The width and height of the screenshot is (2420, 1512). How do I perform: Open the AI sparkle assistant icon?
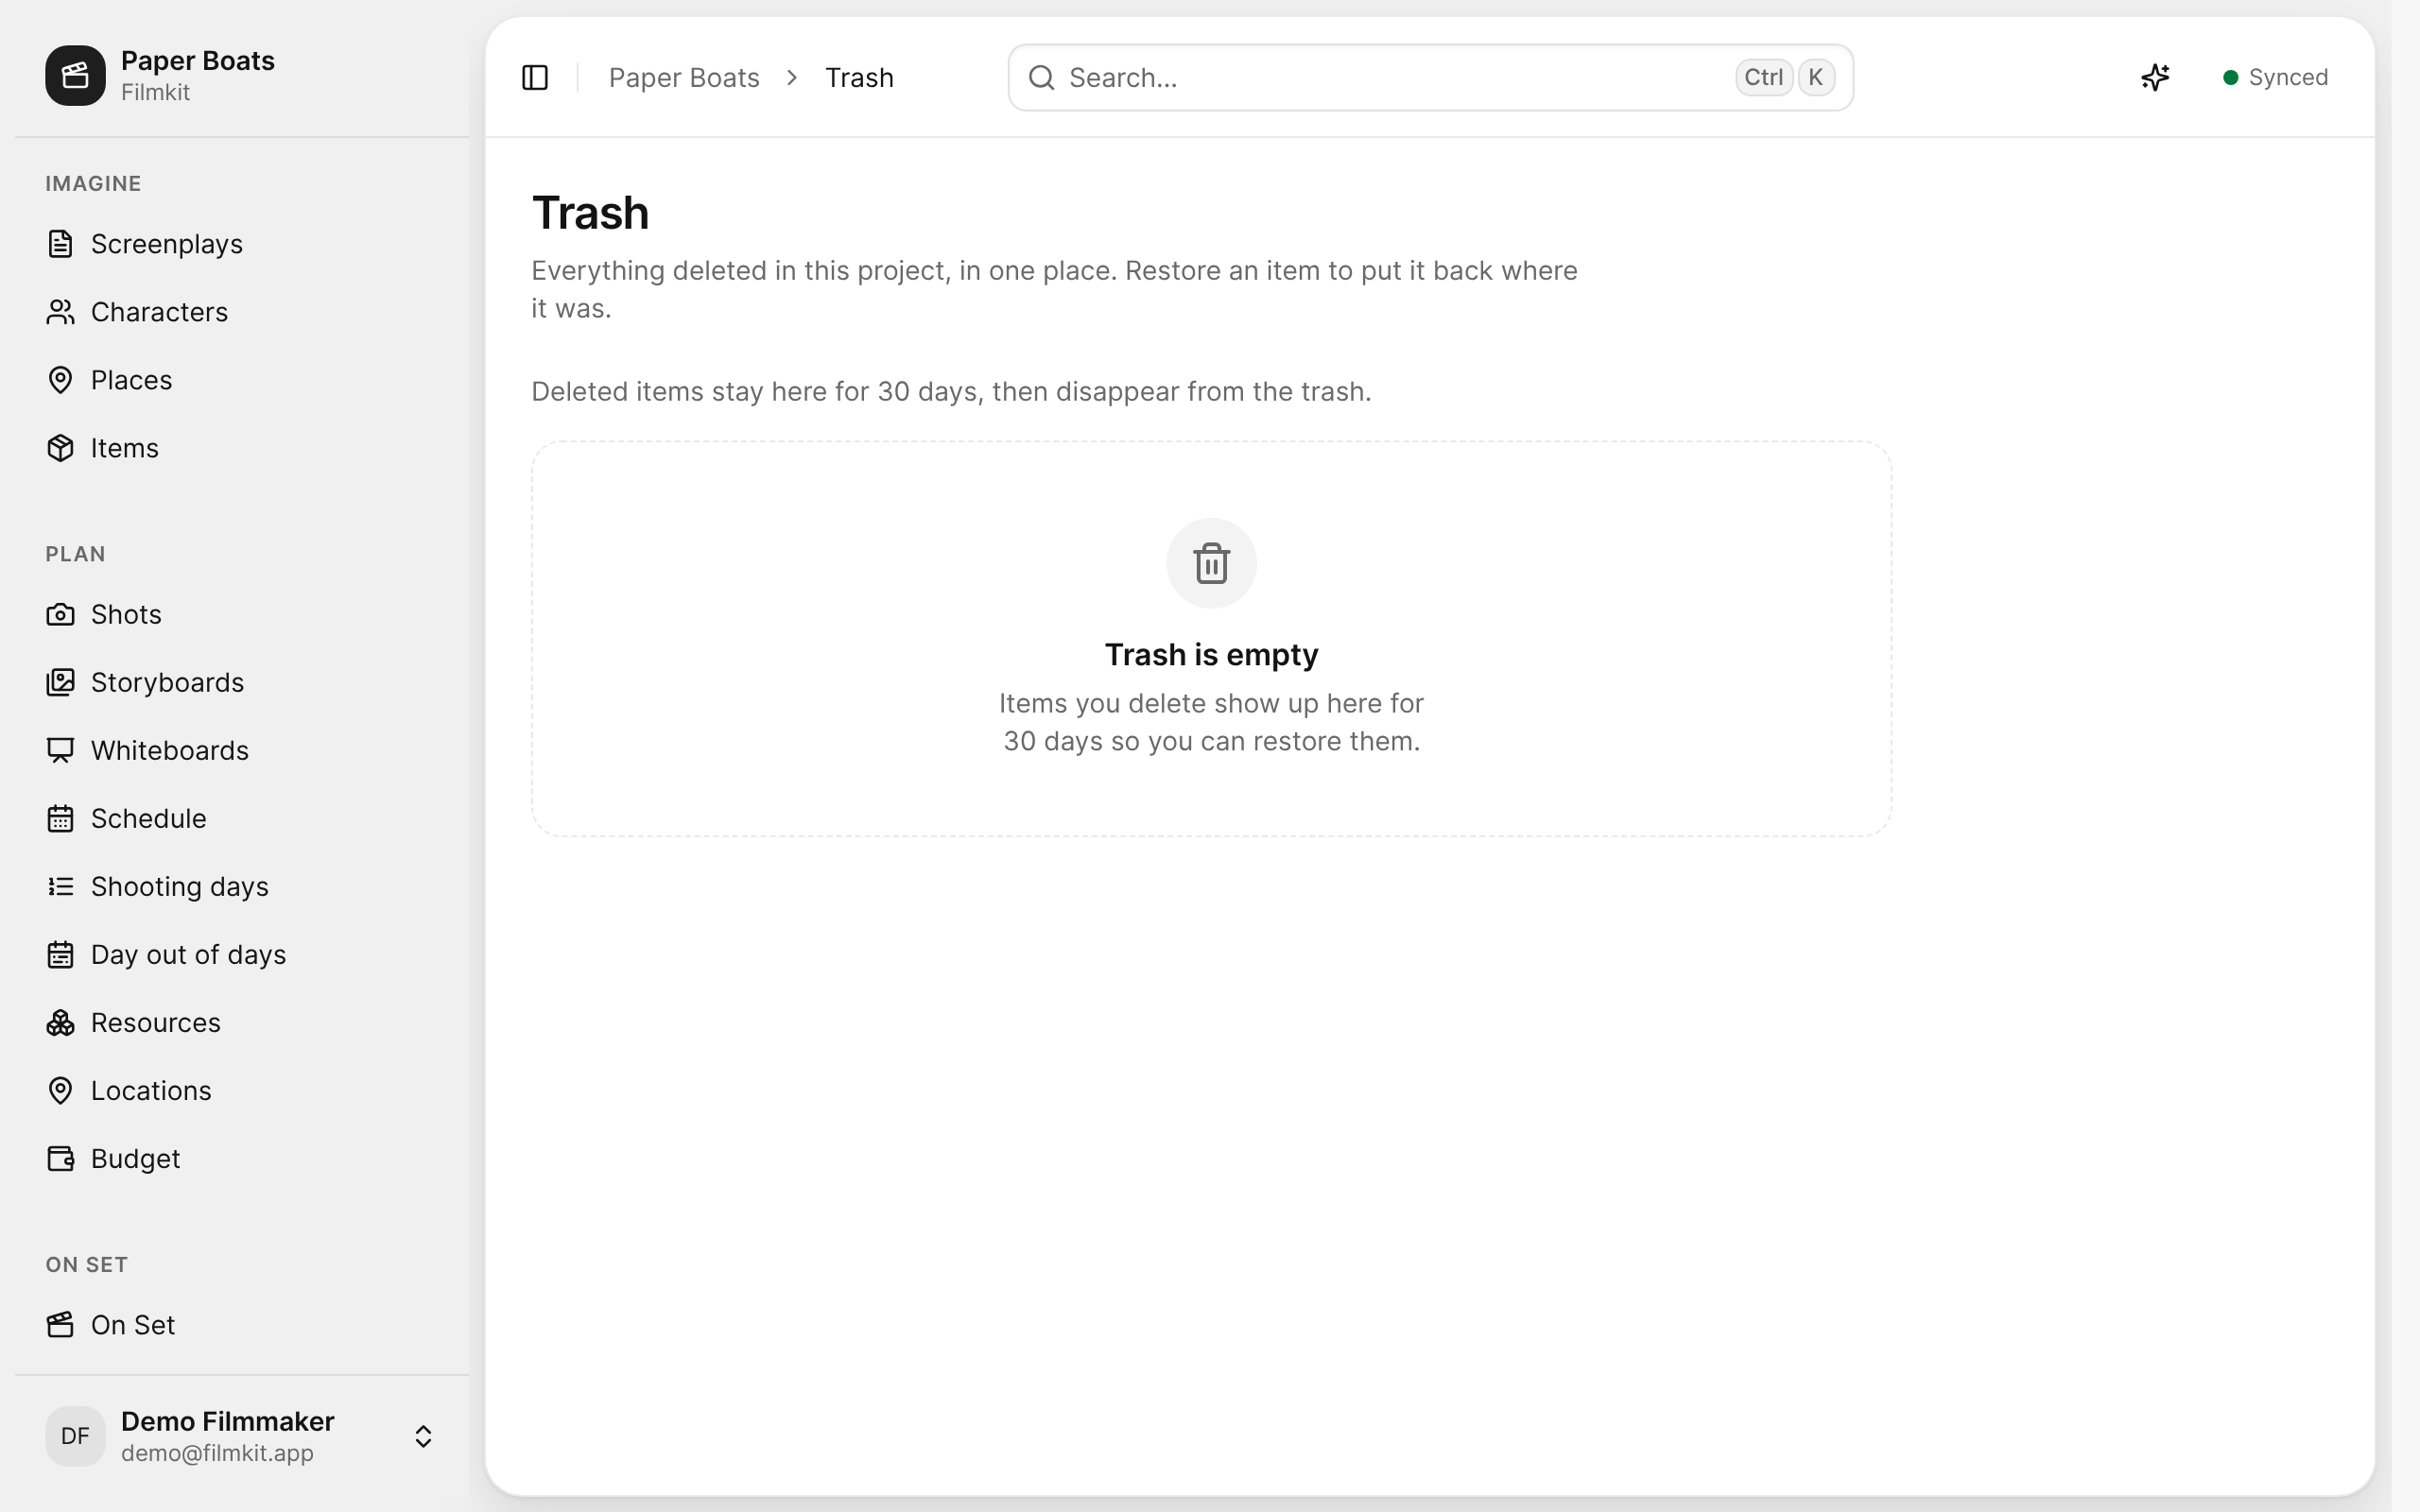2155,77
